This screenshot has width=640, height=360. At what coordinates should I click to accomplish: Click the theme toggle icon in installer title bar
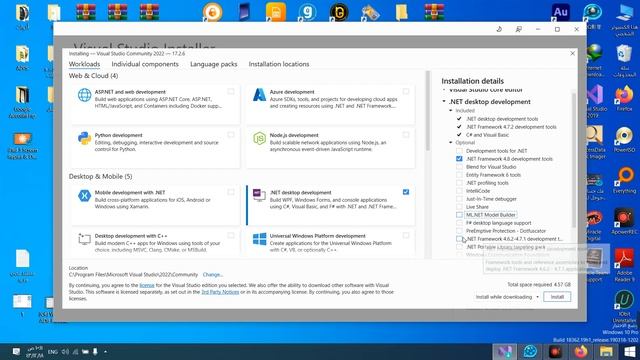pos(499,29)
